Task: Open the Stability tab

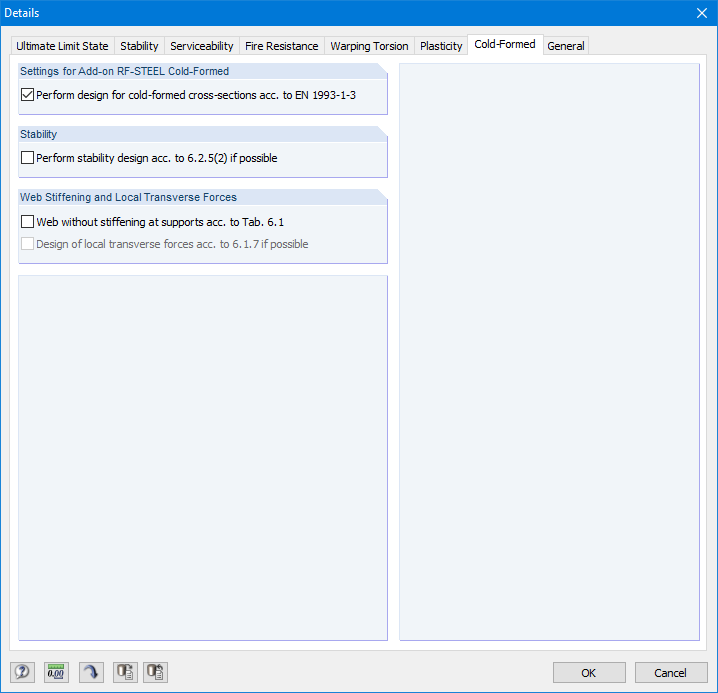Action: (x=139, y=46)
